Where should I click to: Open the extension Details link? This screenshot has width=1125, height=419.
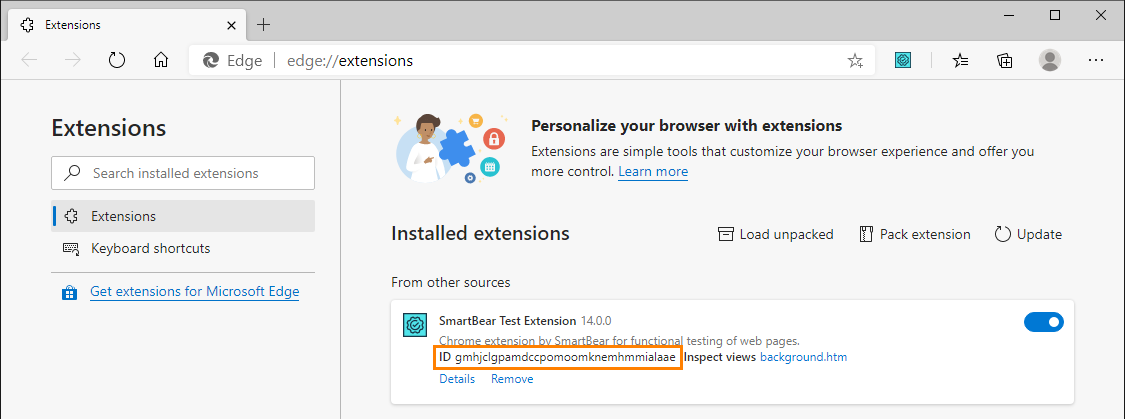pyautogui.click(x=457, y=379)
